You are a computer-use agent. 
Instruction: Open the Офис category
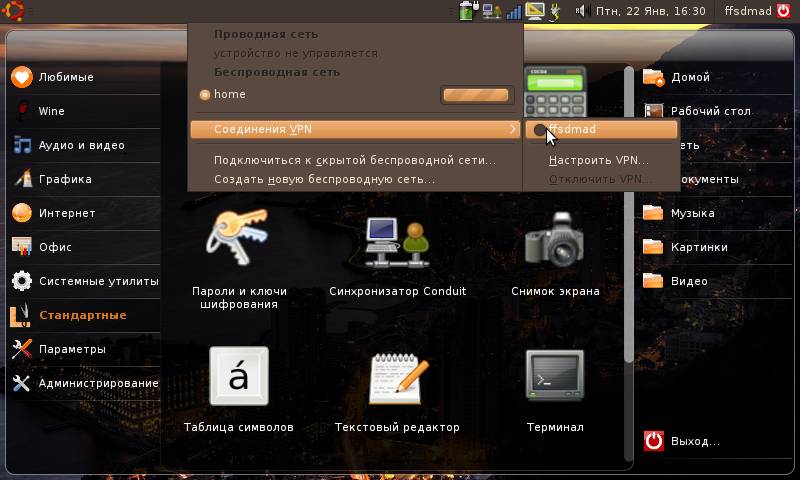pos(84,247)
